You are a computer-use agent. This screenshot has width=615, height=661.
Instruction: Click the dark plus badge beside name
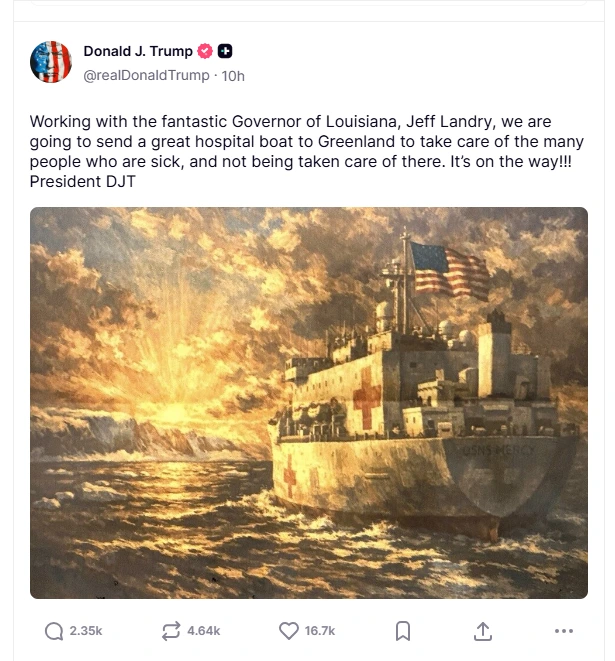(x=225, y=51)
